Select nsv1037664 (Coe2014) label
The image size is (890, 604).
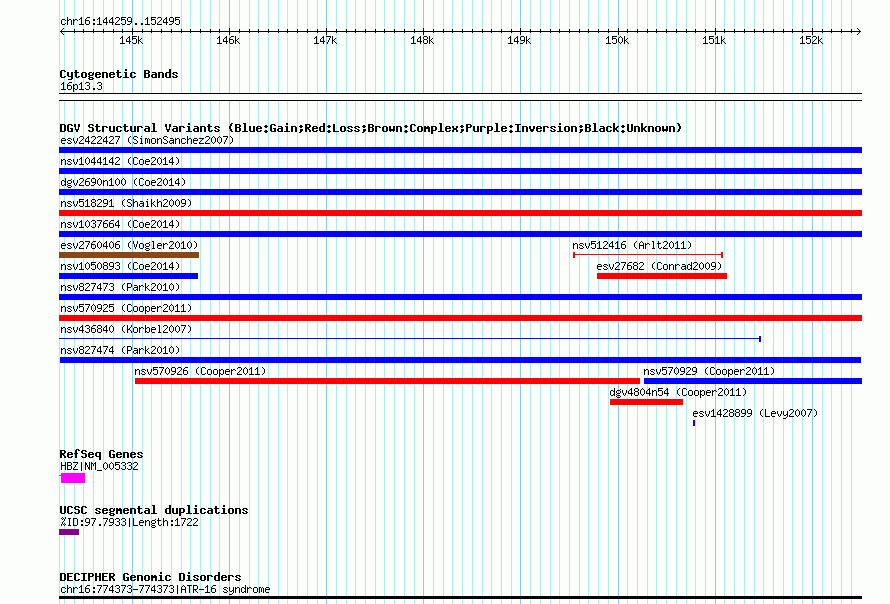[120, 224]
